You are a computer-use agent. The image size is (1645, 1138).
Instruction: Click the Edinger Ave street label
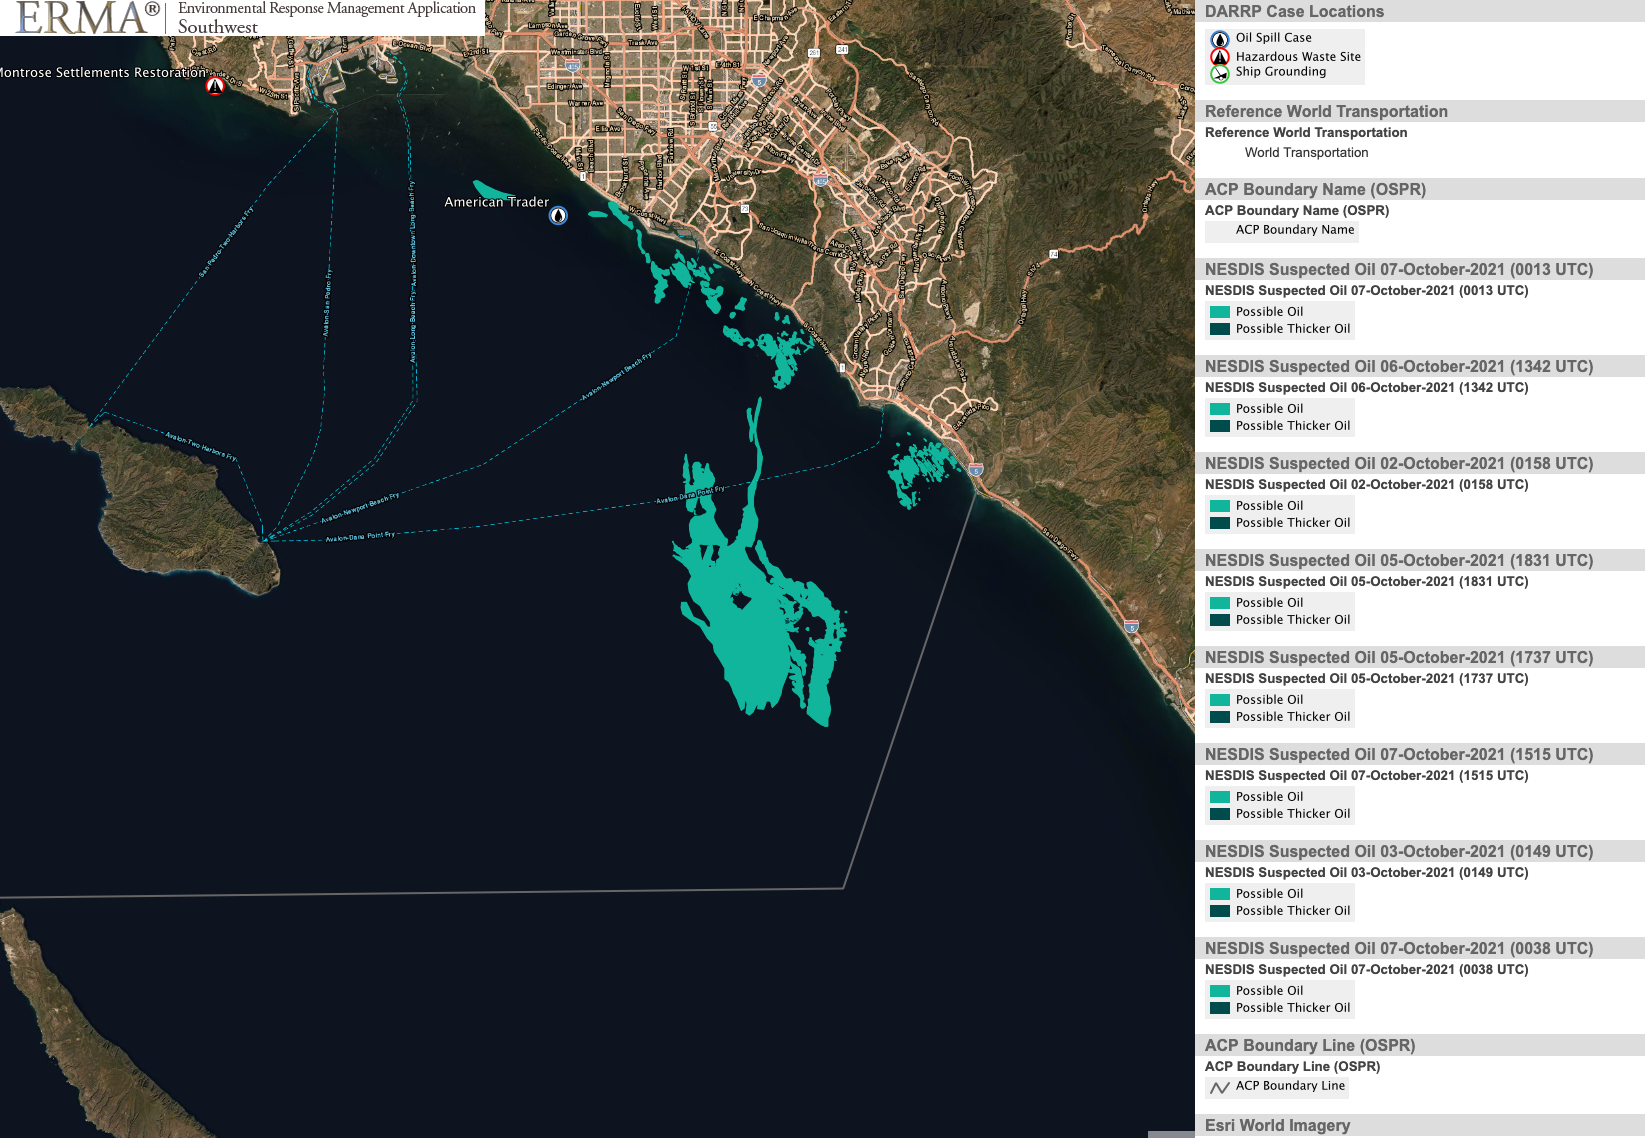tap(564, 86)
